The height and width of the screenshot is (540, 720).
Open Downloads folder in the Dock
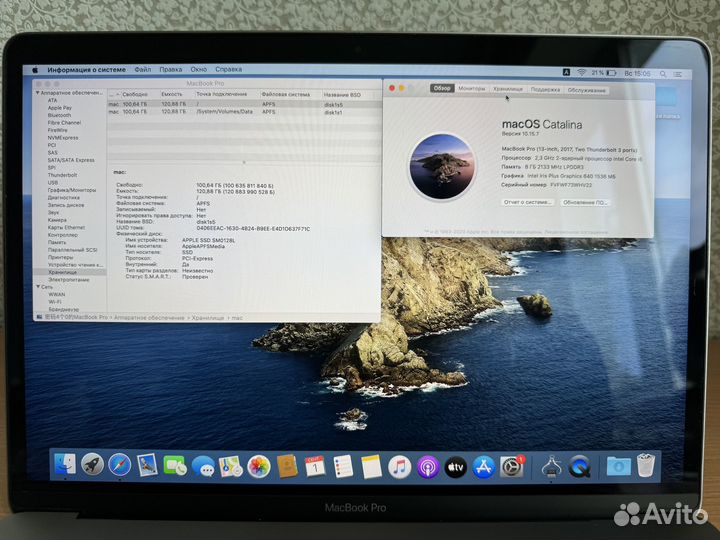tap(619, 467)
